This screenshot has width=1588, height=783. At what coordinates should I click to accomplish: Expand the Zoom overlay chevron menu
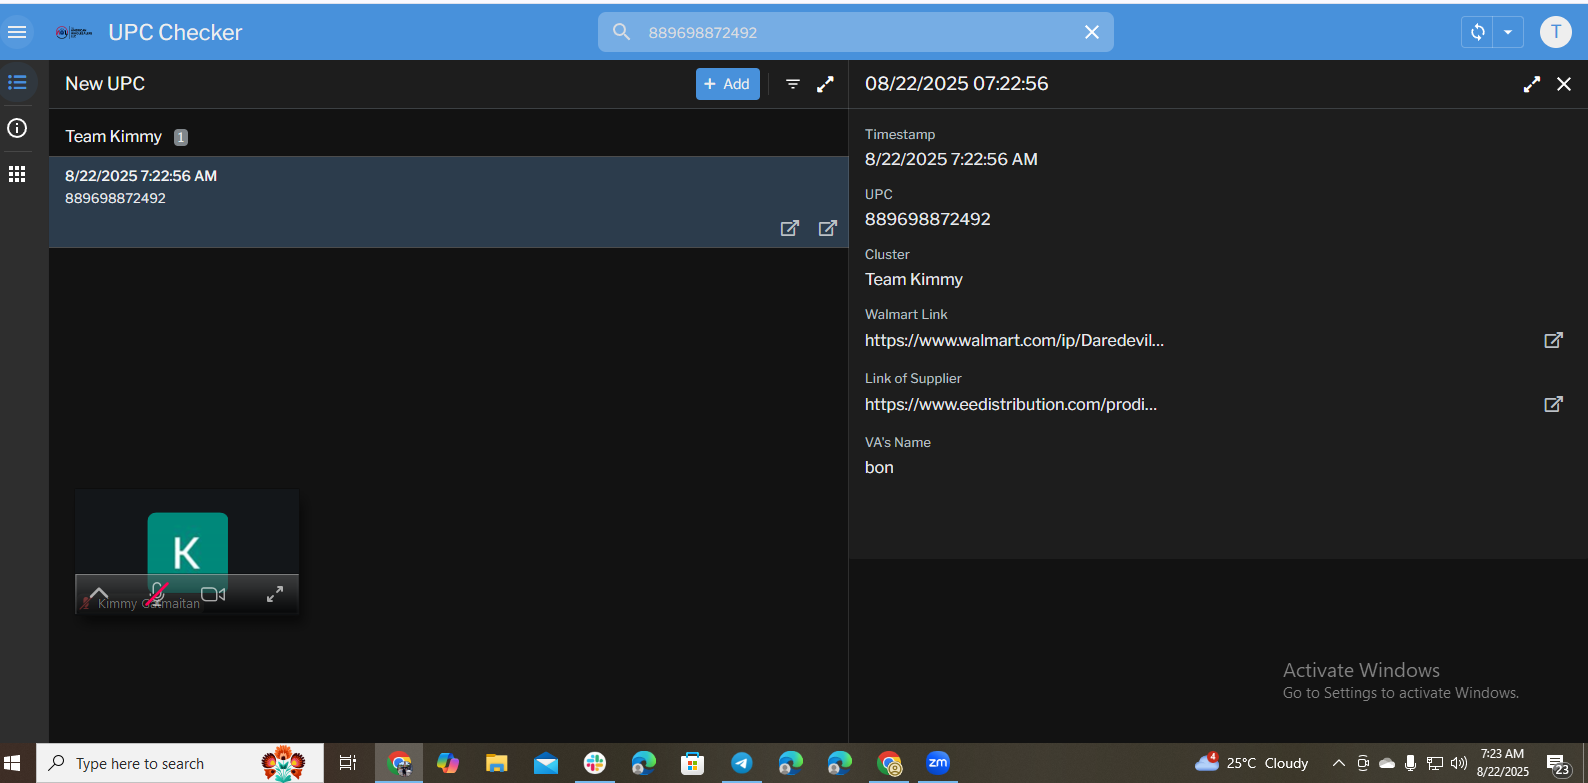98,593
